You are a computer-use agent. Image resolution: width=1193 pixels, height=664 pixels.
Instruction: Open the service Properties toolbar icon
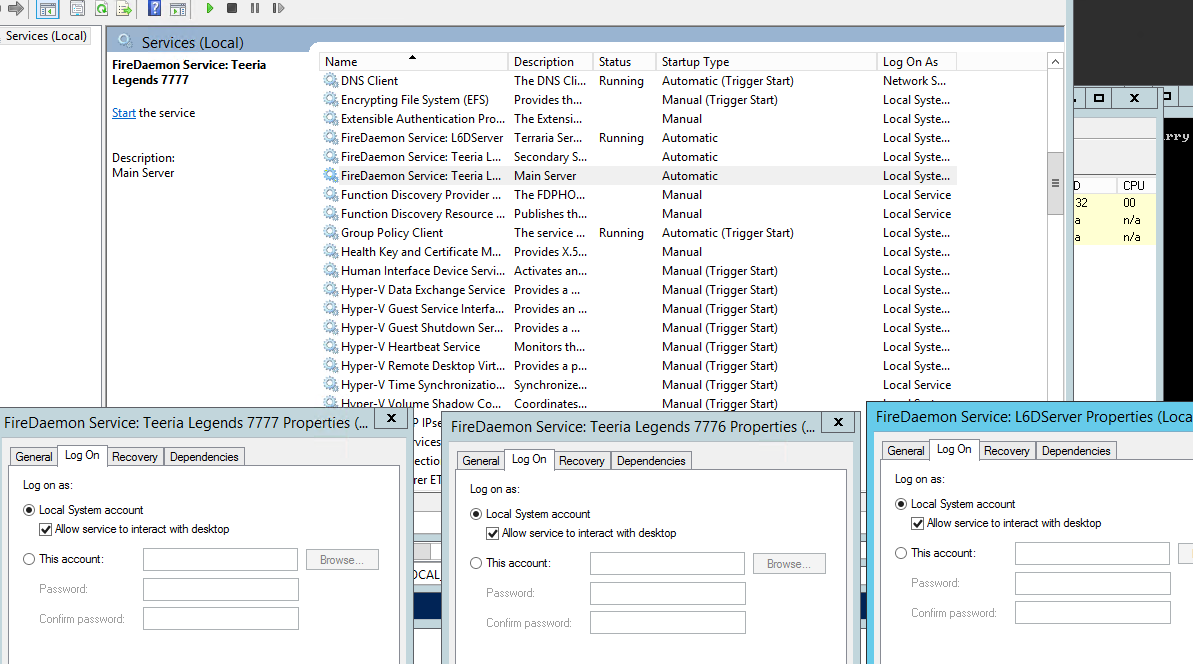click(77, 9)
